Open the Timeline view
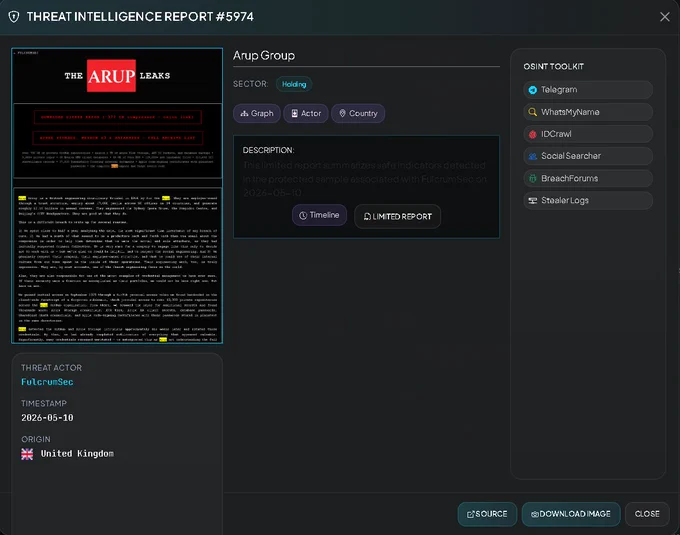Image resolution: width=680 pixels, height=535 pixels. click(x=319, y=215)
